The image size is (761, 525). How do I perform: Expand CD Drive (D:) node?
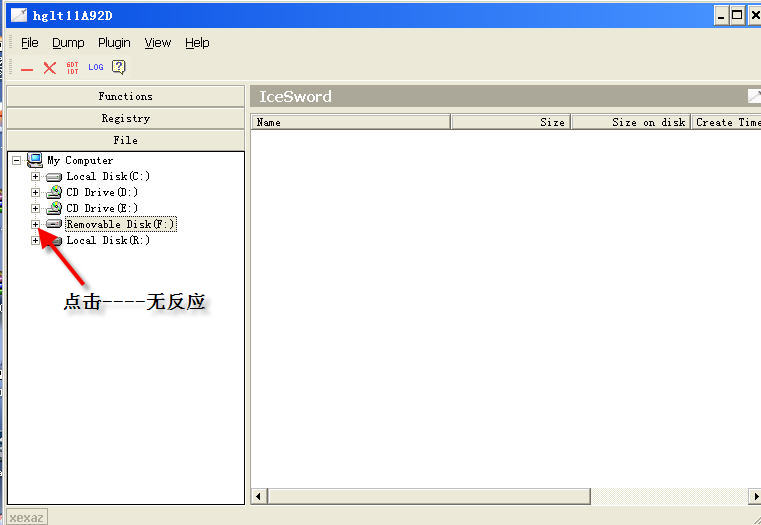pyautogui.click(x=35, y=192)
